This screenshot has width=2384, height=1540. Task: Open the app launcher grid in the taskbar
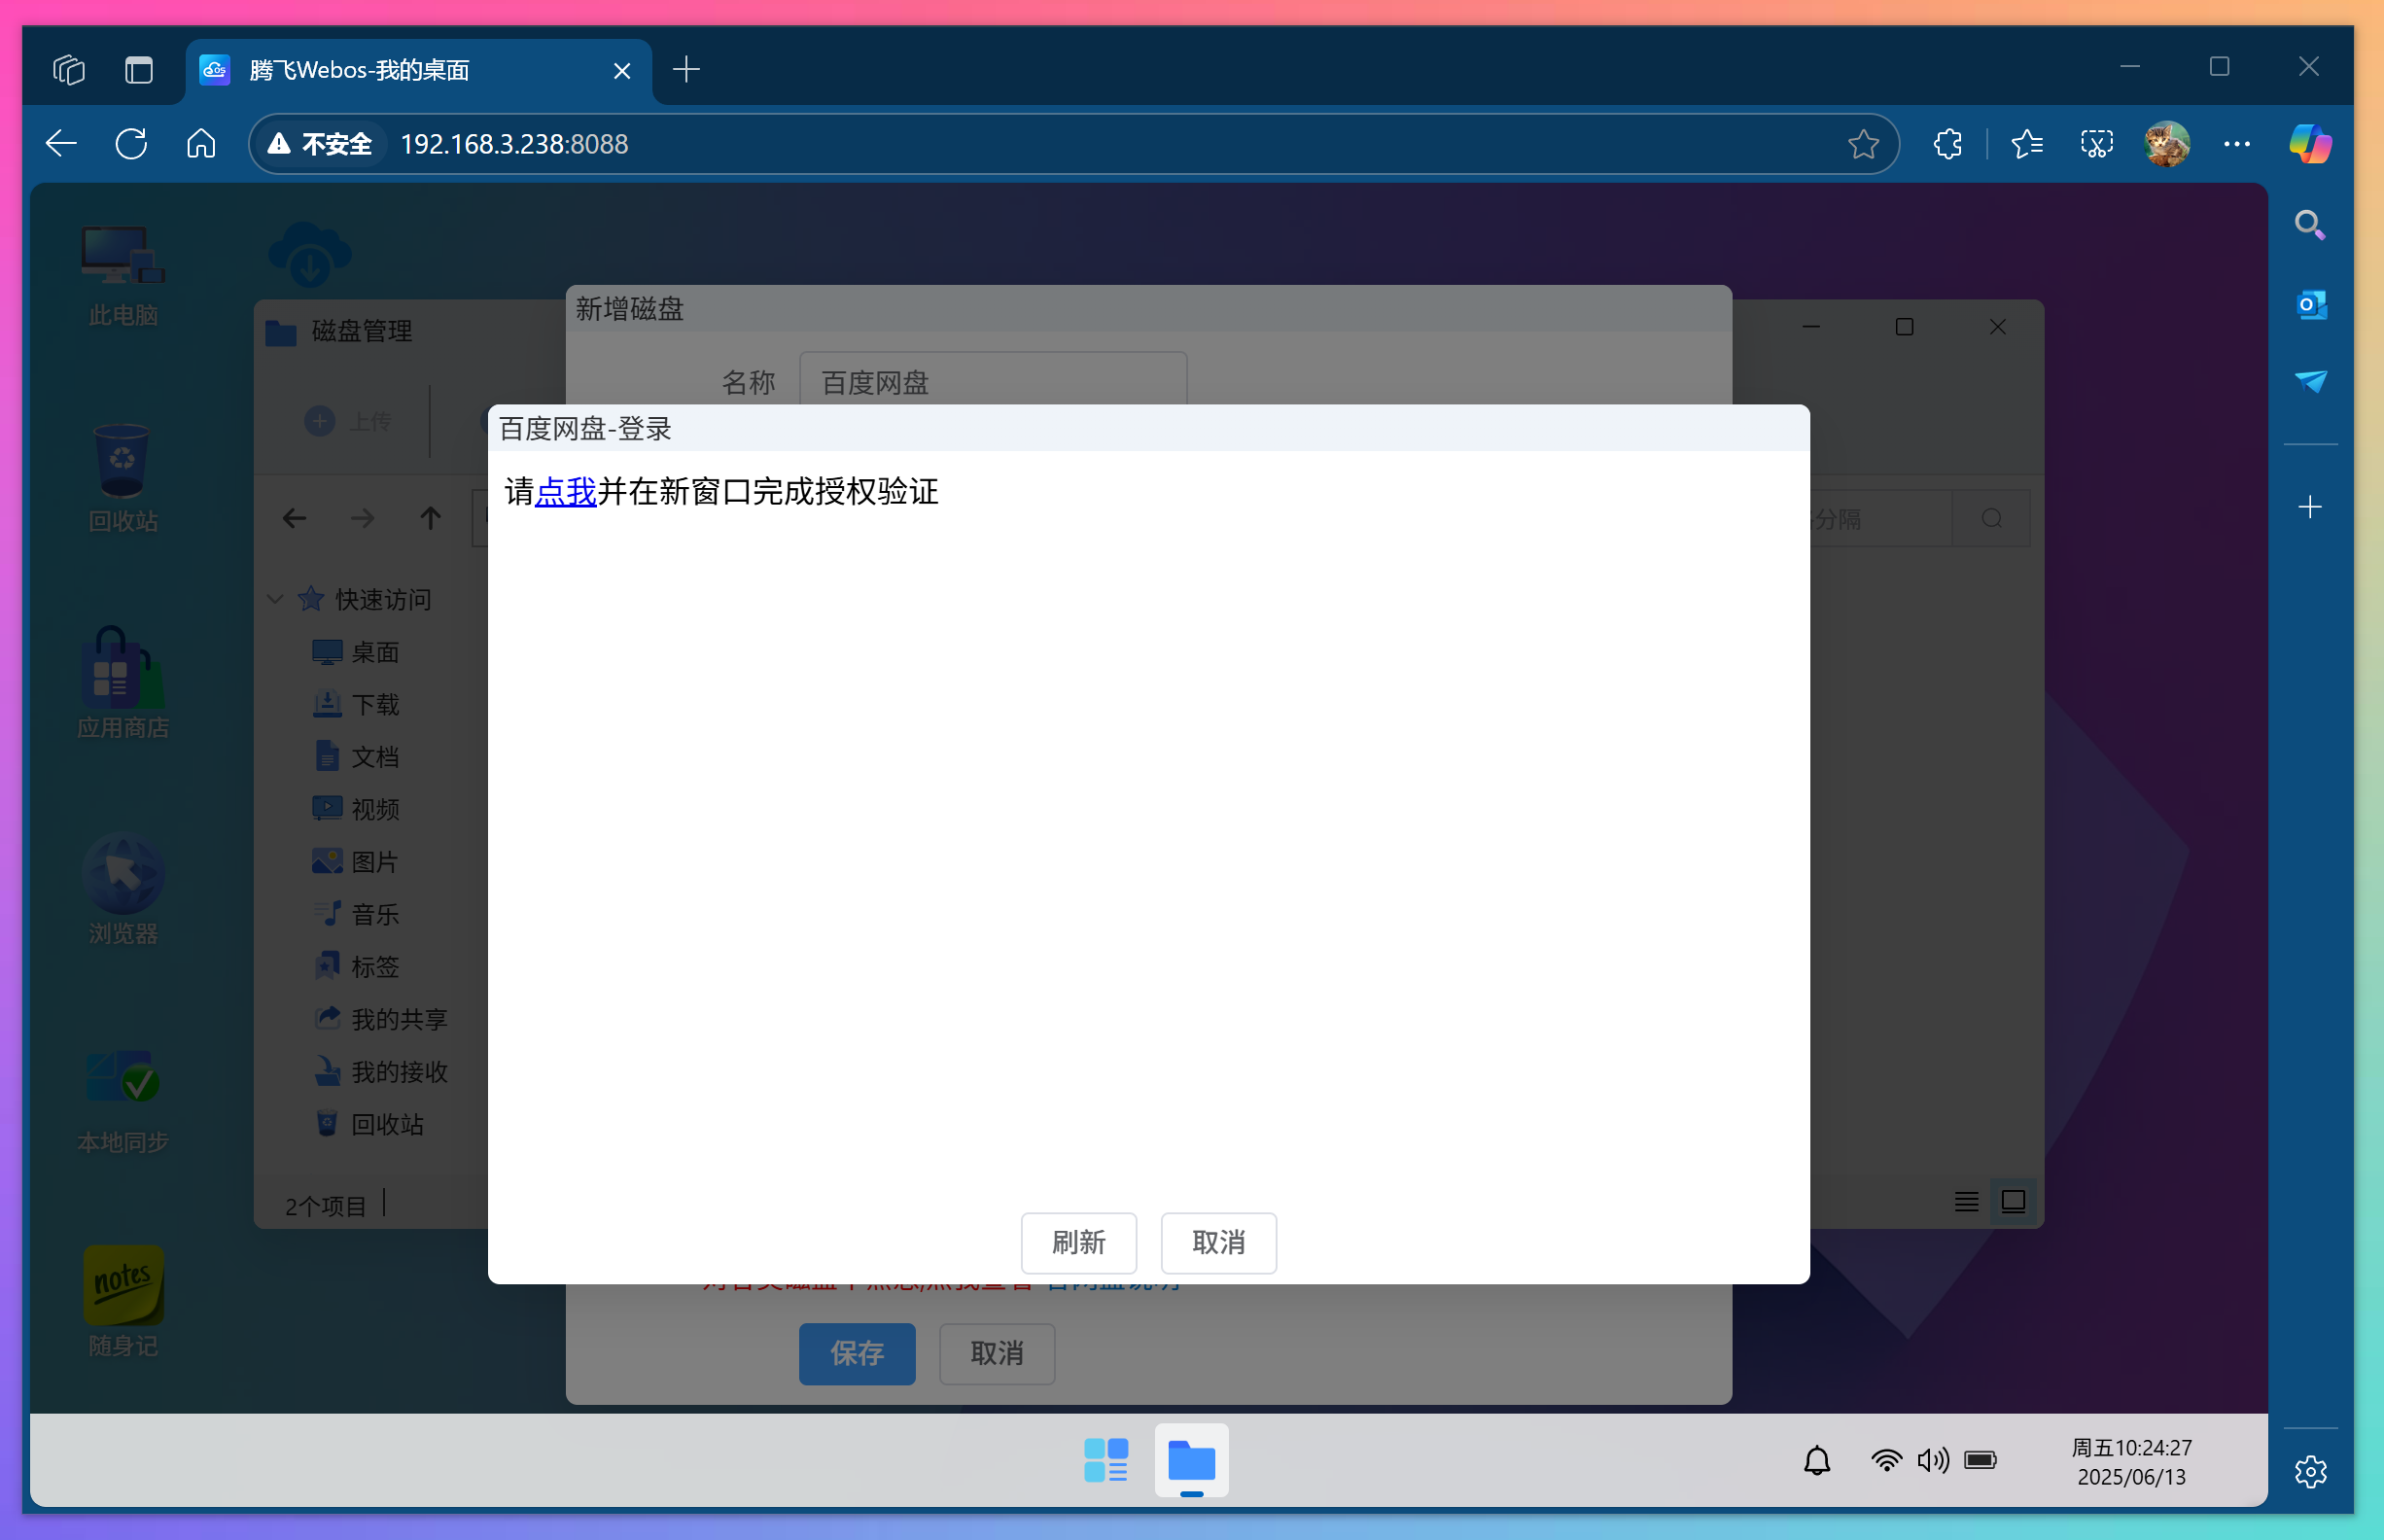click(1104, 1460)
